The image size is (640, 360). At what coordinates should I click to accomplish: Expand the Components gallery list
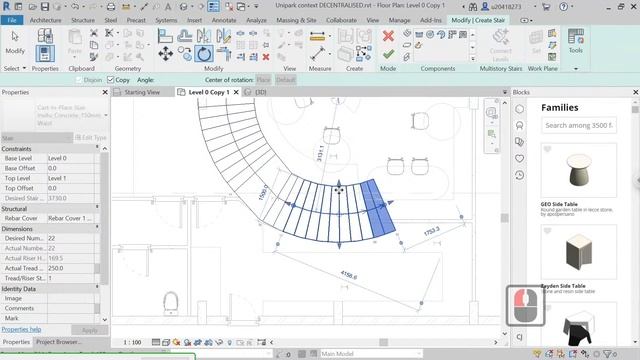pyautogui.click(x=473, y=58)
